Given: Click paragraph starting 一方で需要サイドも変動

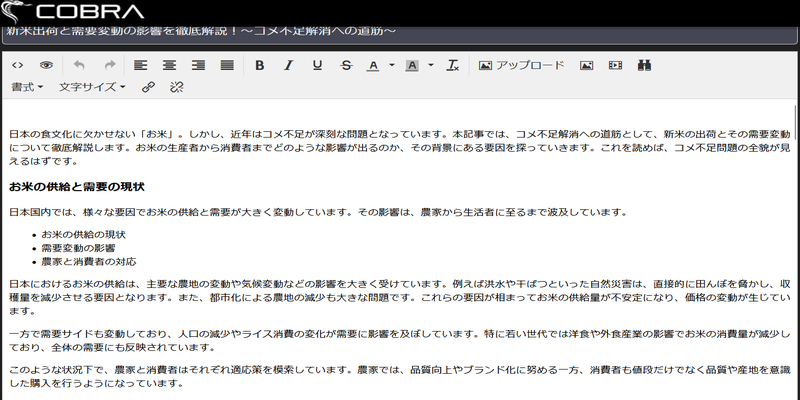Looking at the screenshot, I should [x=400, y=341].
